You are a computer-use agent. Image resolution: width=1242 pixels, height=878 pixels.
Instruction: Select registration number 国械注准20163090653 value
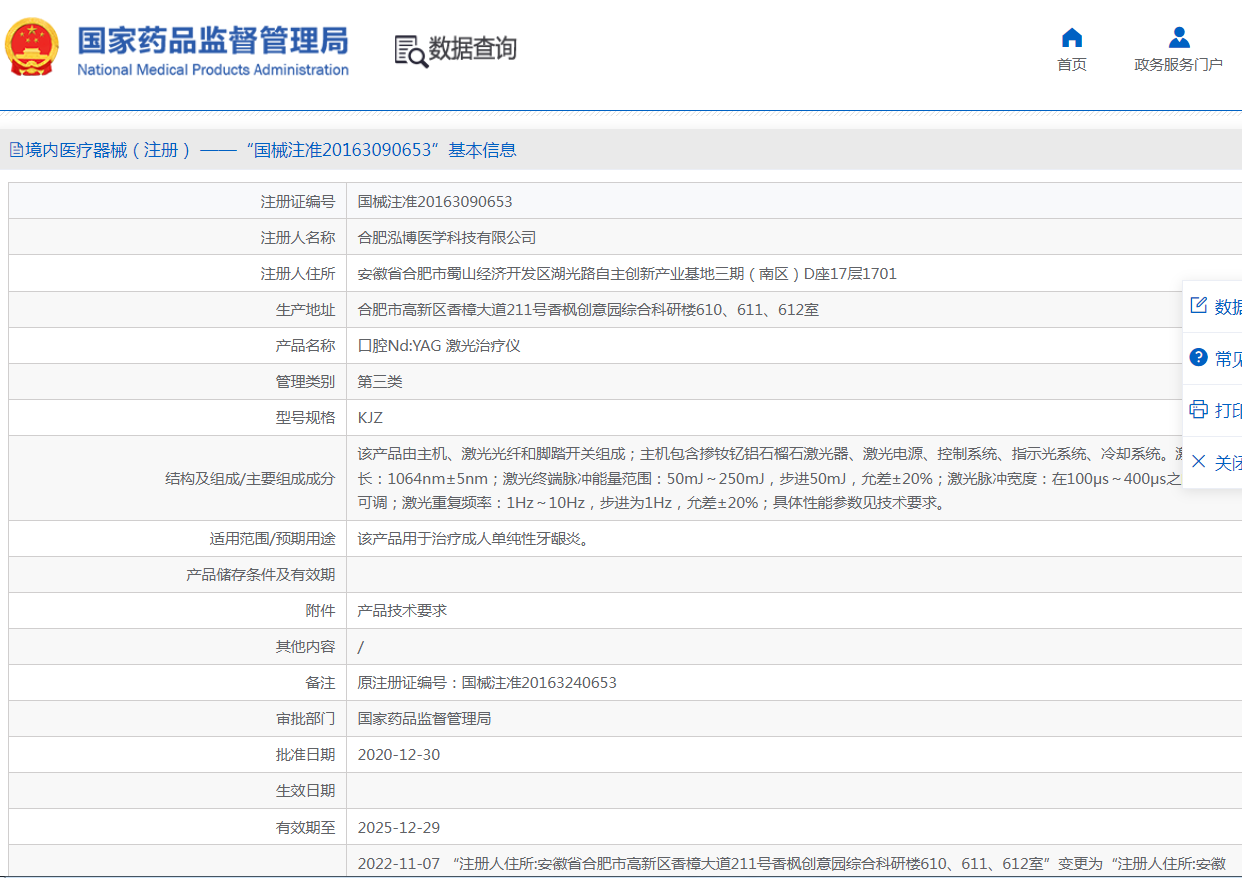(x=435, y=201)
